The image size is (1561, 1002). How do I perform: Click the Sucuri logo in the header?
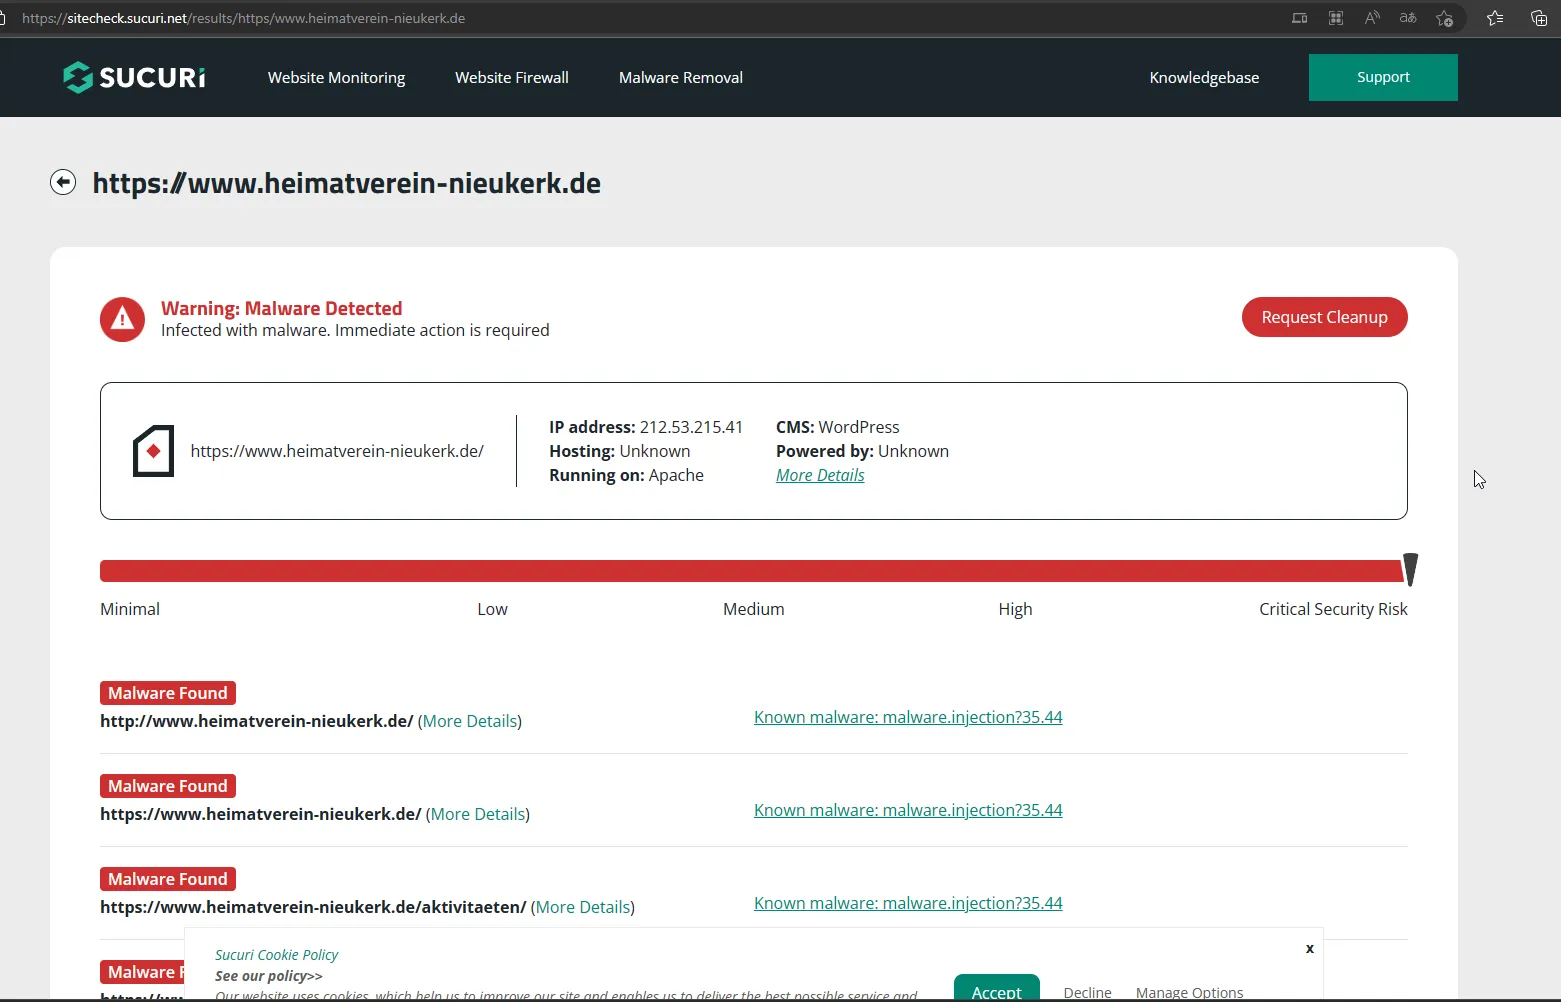coord(135,77)
